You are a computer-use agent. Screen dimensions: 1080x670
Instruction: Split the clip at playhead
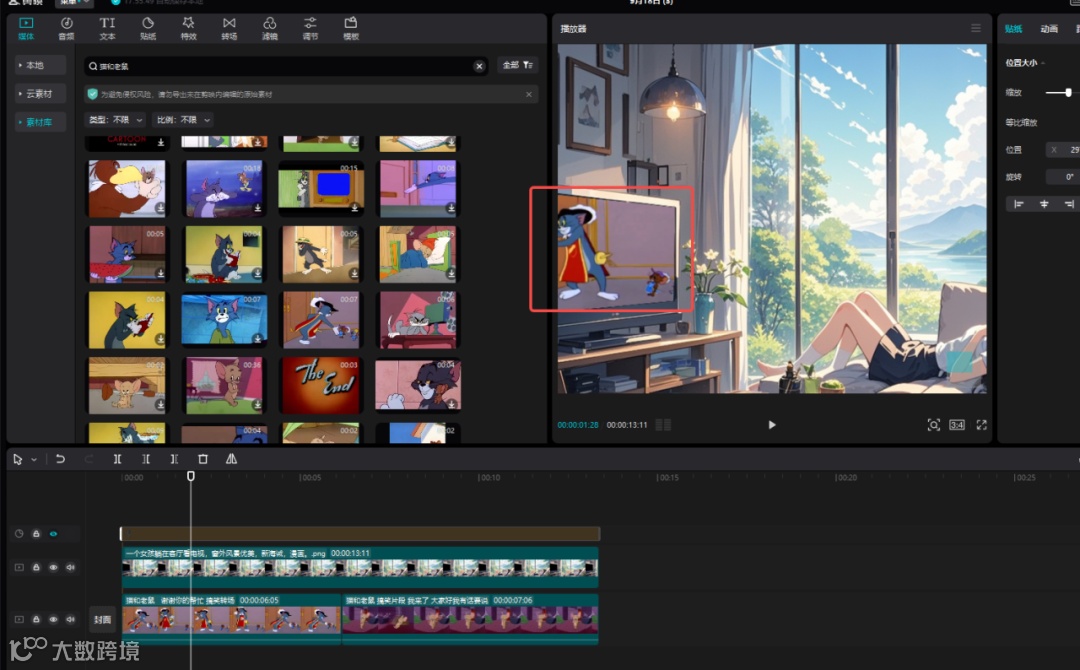pyautogui.click(x=117, y=459)
